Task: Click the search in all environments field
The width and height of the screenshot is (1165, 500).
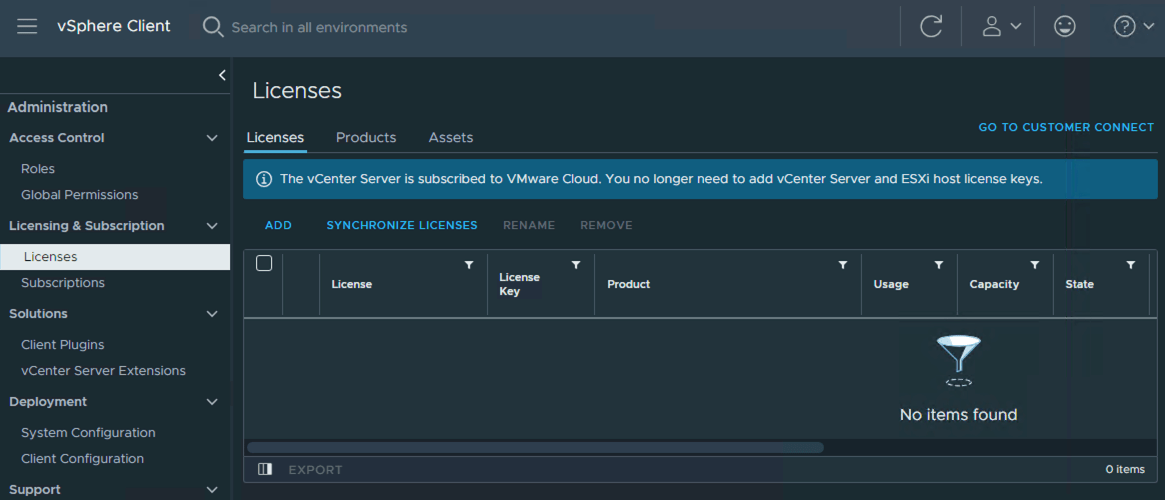Action: click(x=319, y=27)
